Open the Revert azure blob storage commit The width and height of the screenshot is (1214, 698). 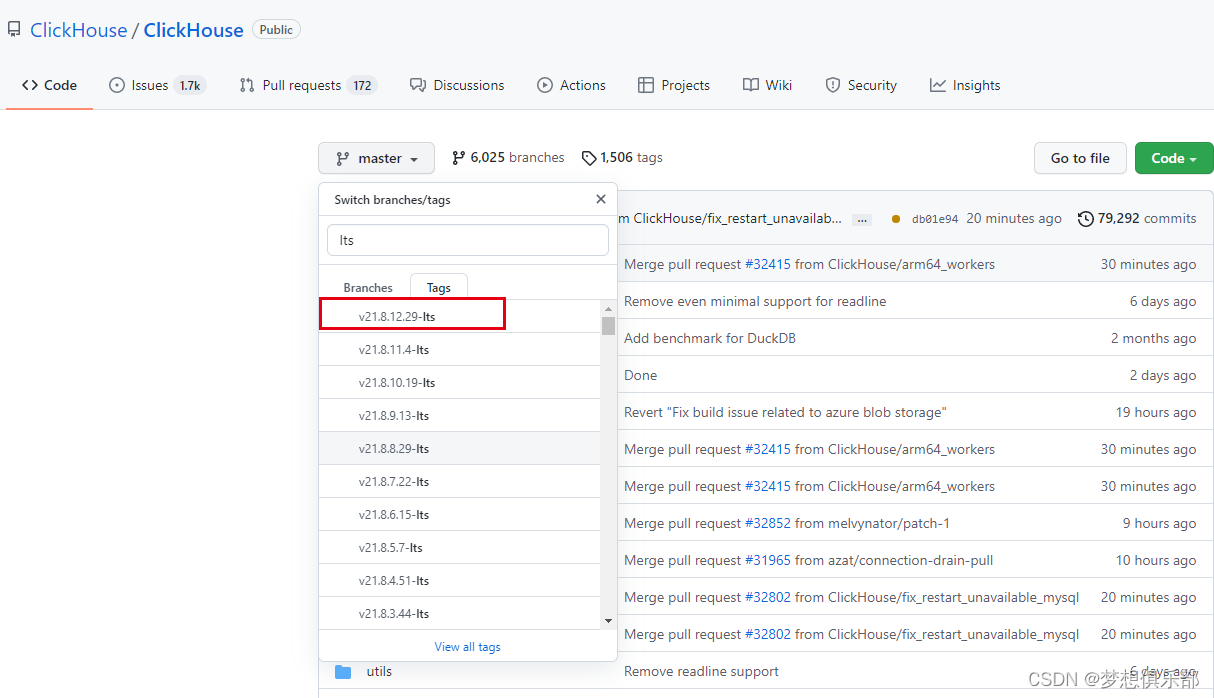(x=785, y=412)
